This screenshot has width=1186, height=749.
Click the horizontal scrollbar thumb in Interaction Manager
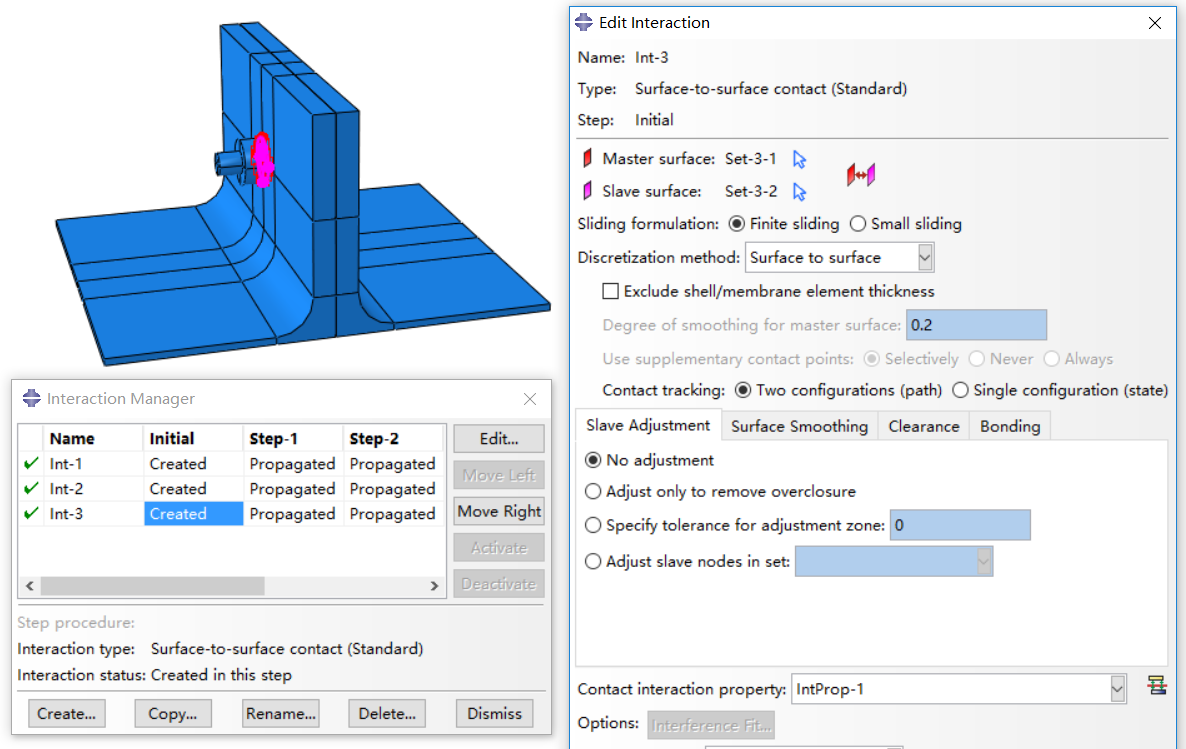(153, 586)
